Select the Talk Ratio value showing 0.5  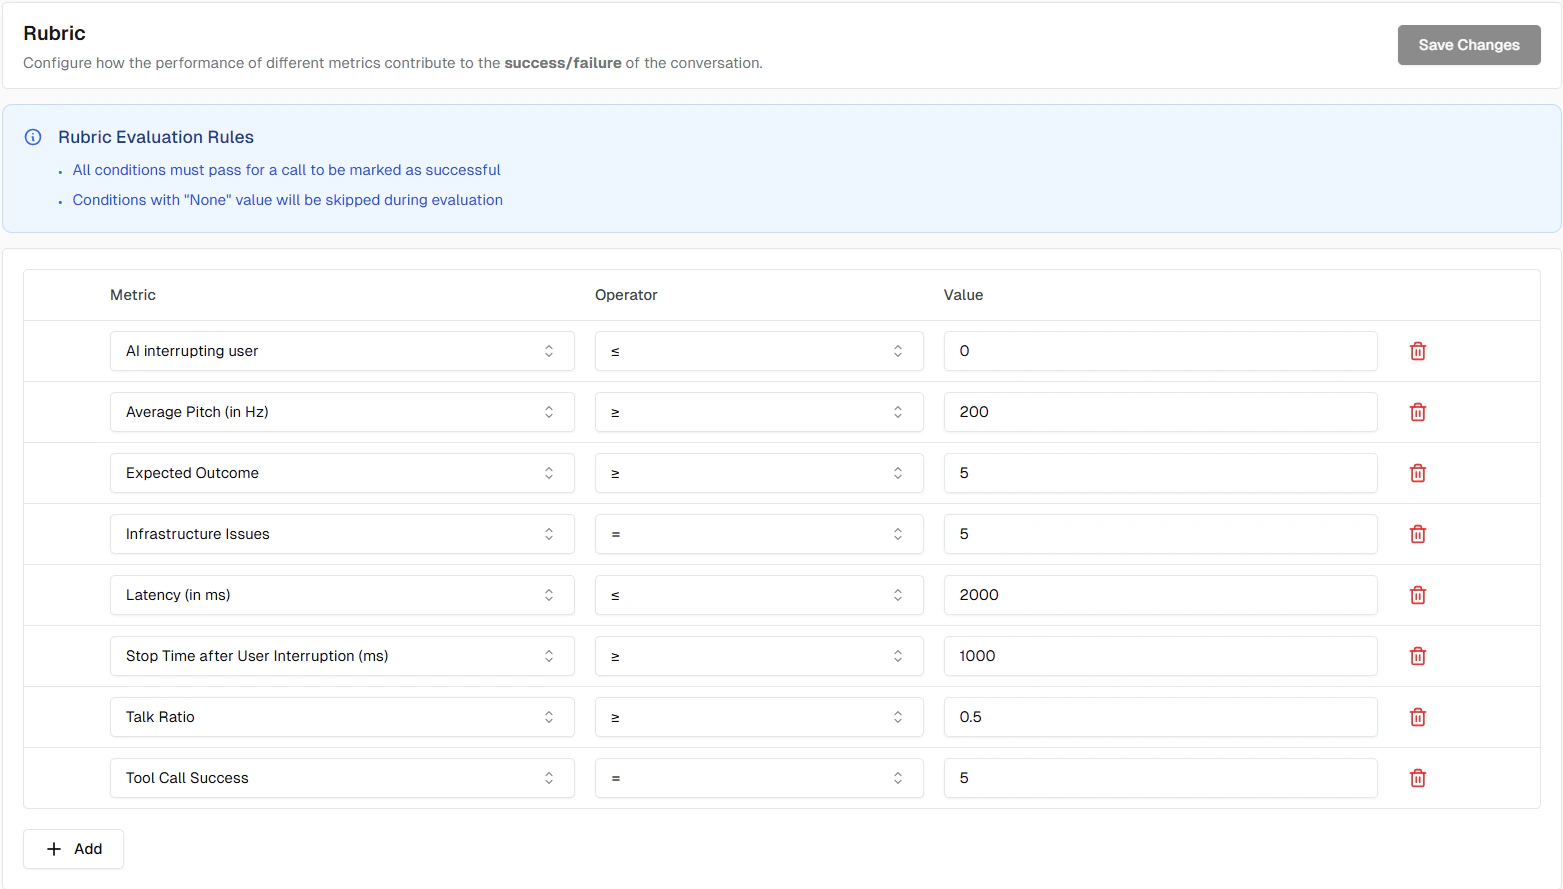pyautogui.click(x=1160, y=717)
